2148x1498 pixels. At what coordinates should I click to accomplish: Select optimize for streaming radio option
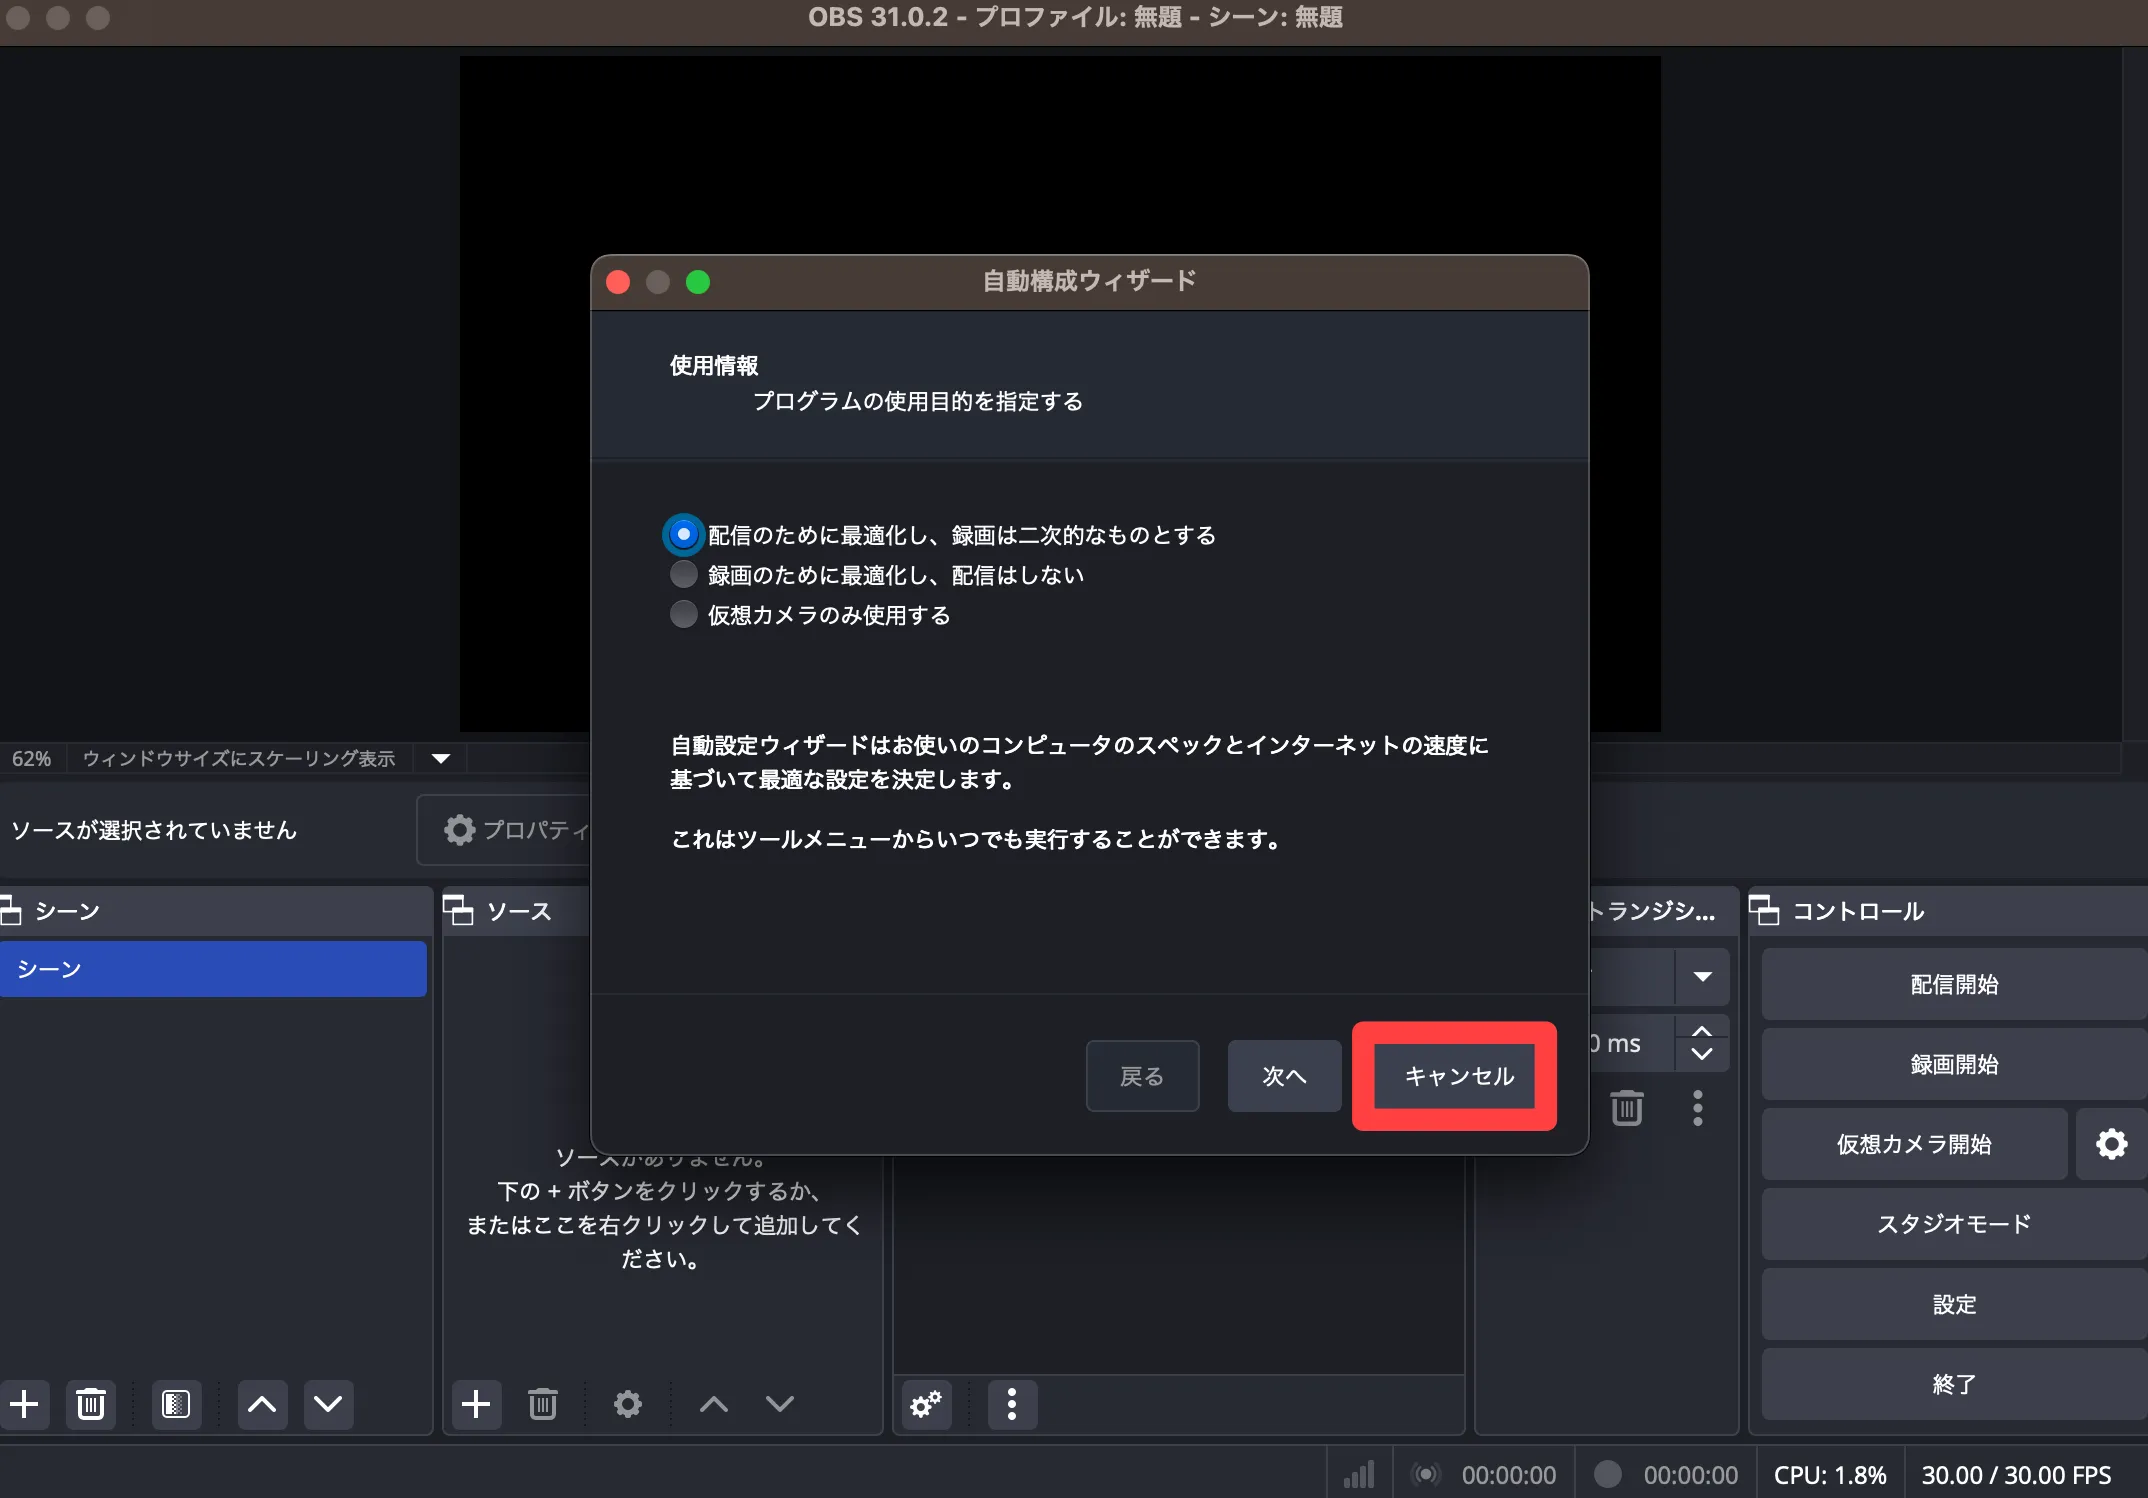(x=684, y=535)
